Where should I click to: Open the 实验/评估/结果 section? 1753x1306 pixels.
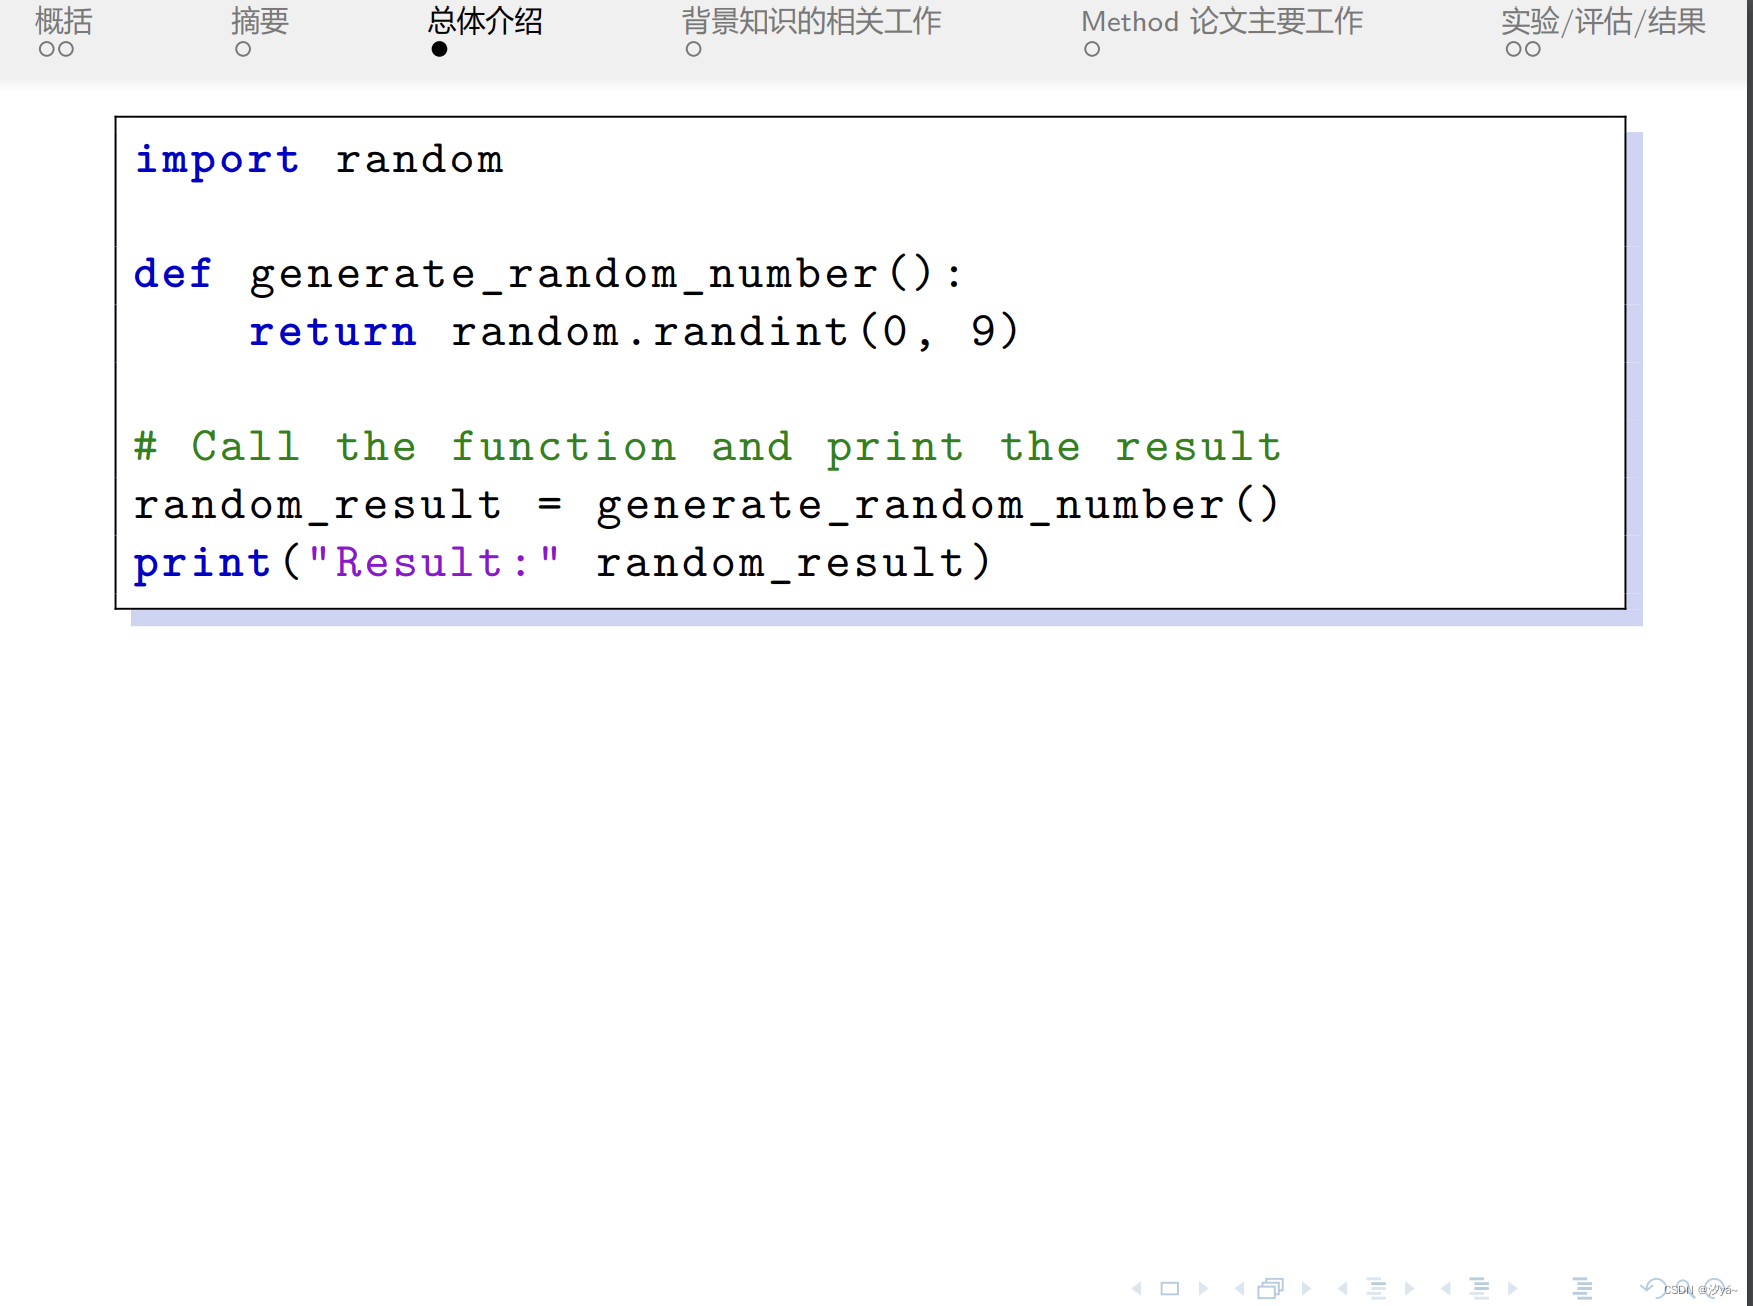(1603, 21)
